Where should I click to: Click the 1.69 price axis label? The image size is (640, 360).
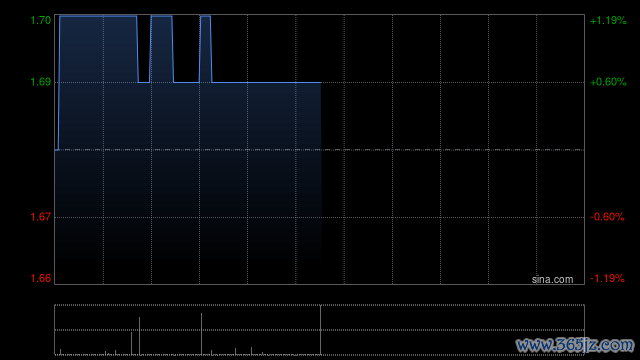click(41, 82)
